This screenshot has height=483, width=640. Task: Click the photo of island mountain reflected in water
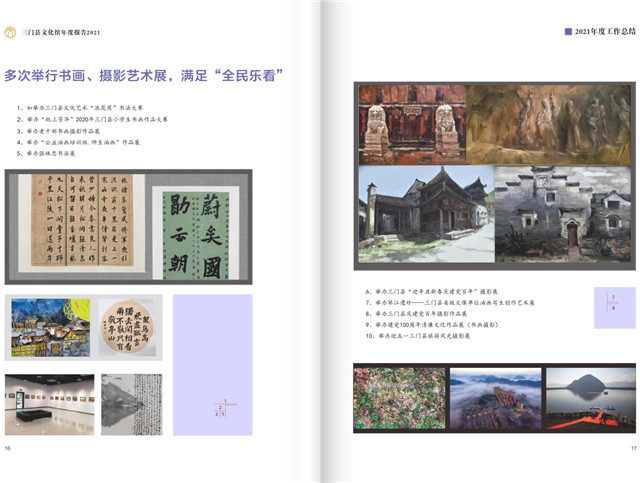coord(591,398)
